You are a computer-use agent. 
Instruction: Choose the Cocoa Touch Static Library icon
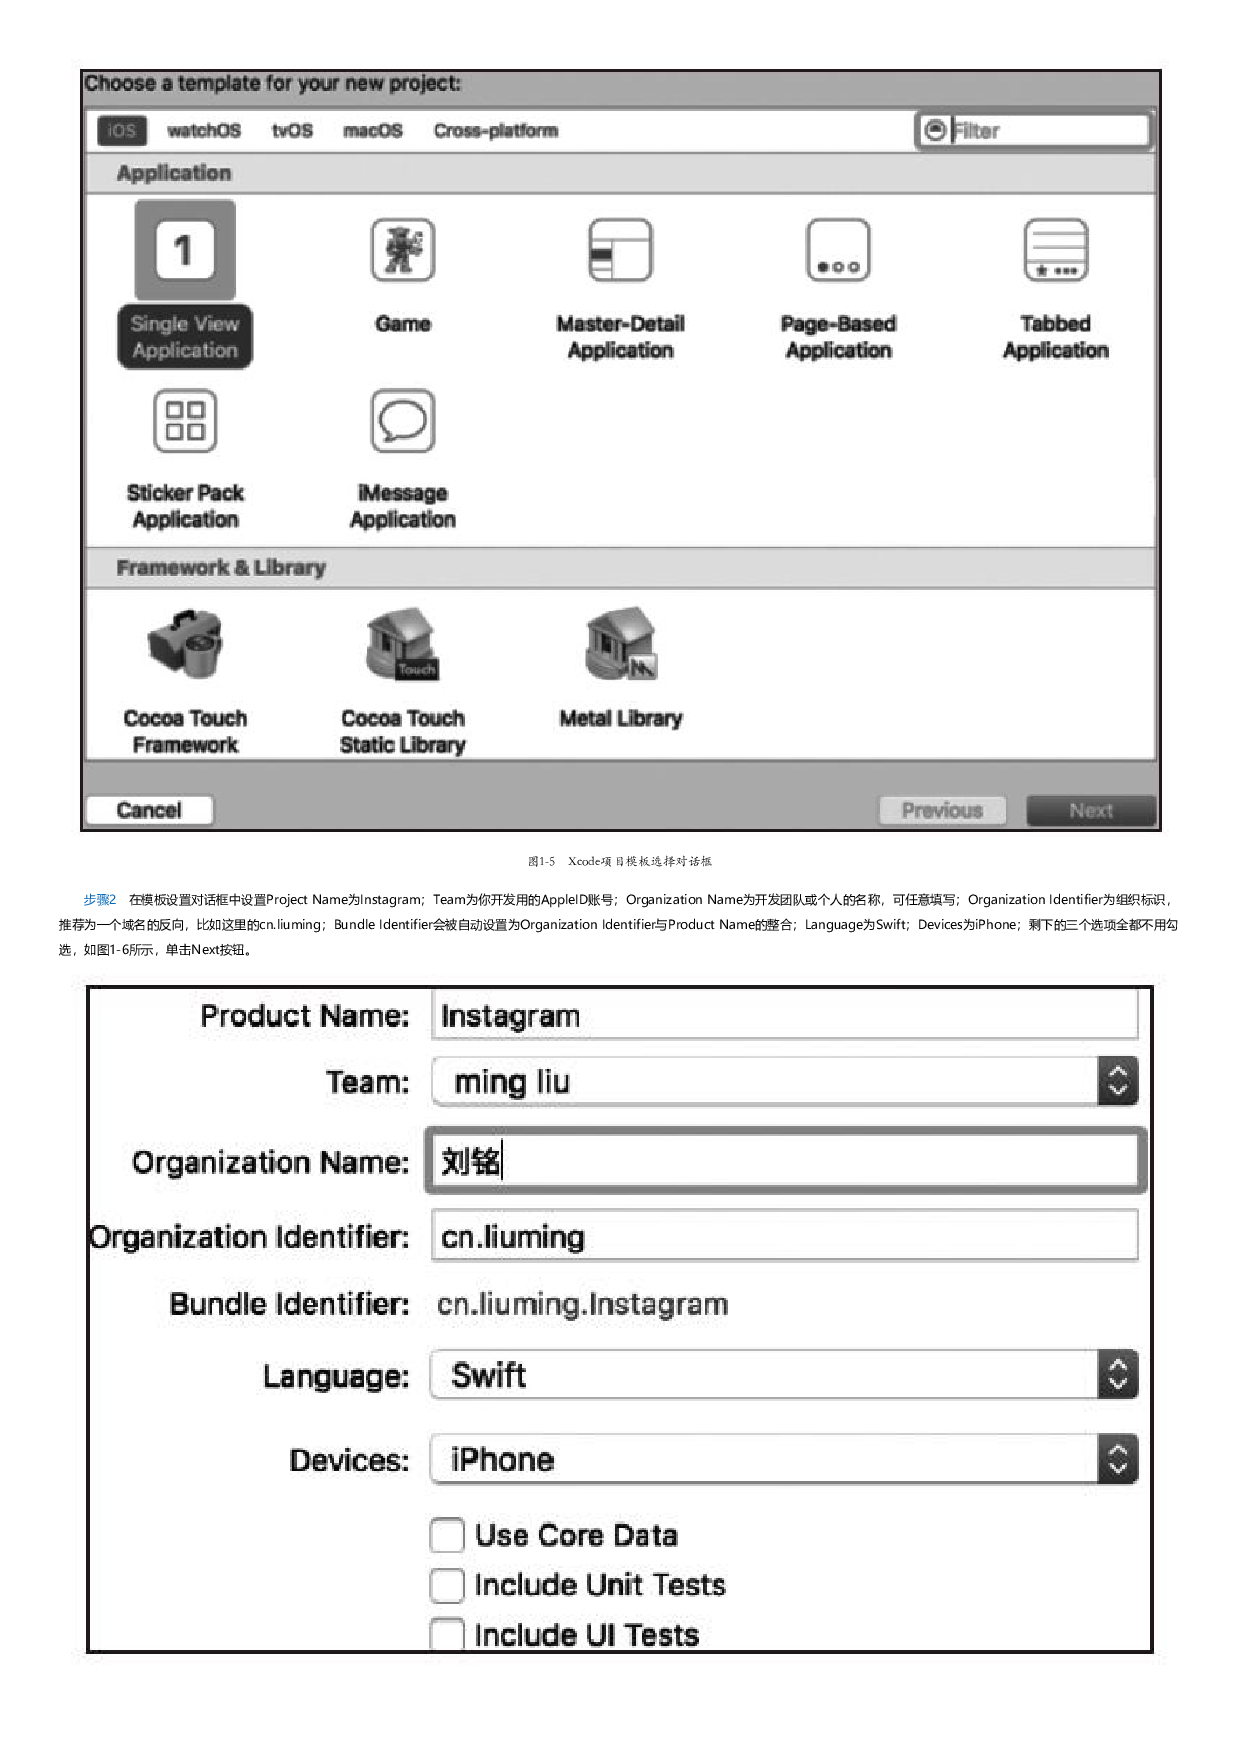402,645
